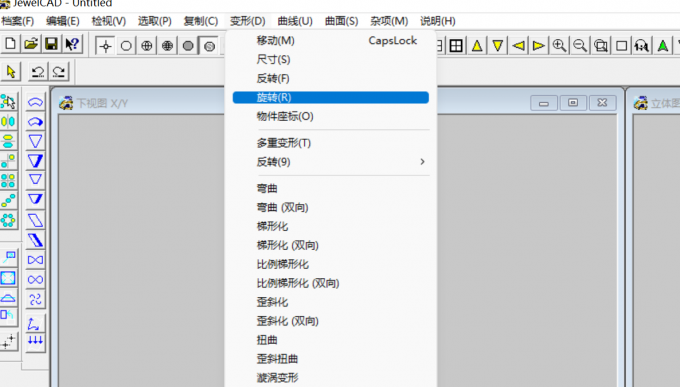The image size is (680, 387).
Task: Open the 曲面(S) Surface menu
Action: (342, 21)
